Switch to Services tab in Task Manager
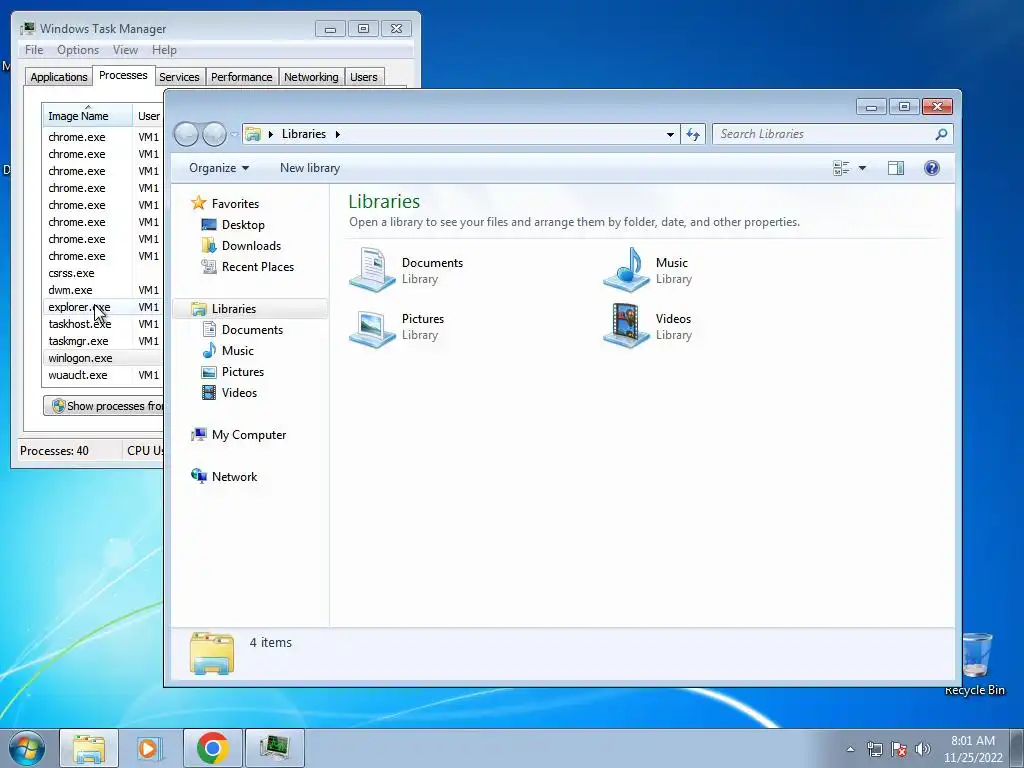Screen dimensions: 1024x768 [x=179, y=77]
